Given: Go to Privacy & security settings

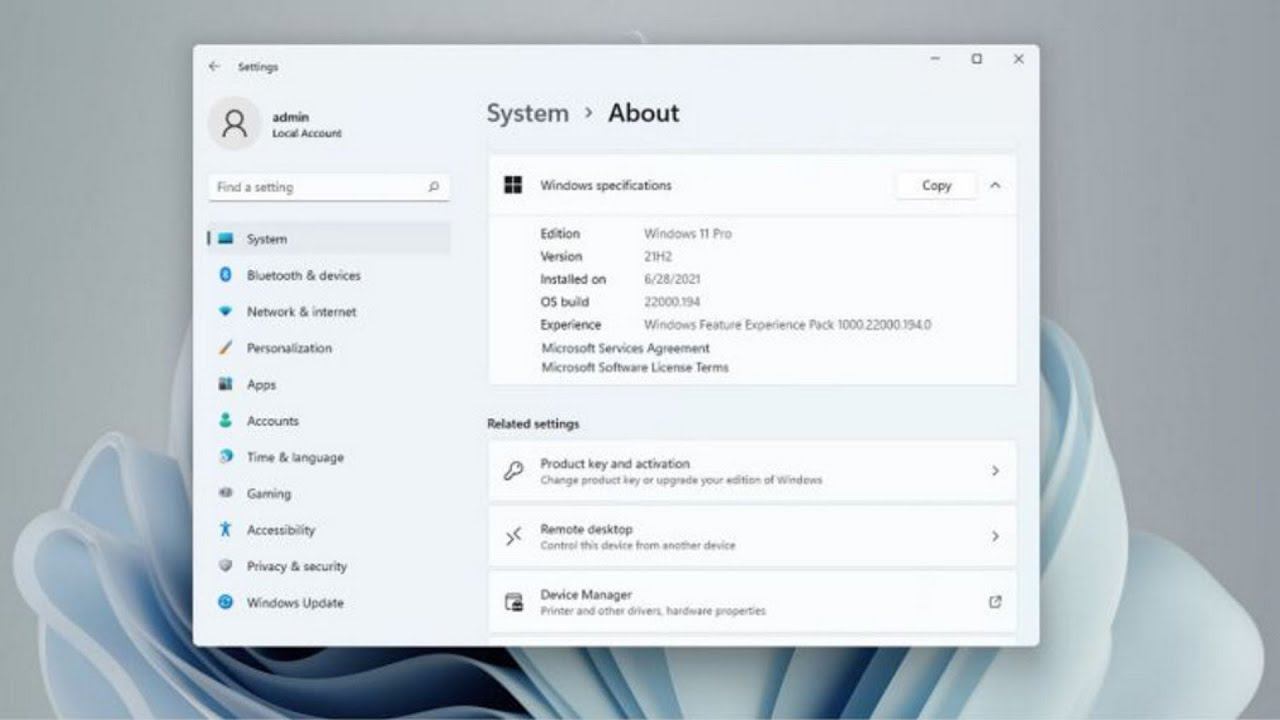Looking at the screenshot, I should [x=329, y=566].
